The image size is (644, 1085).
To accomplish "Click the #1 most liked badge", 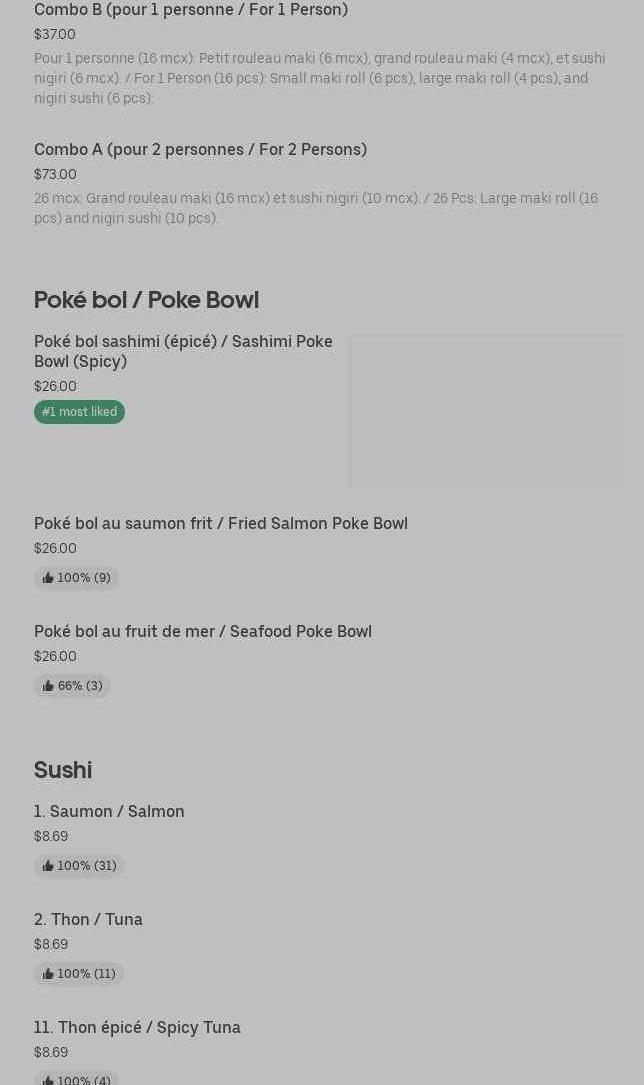I will (x=79, y=412).
